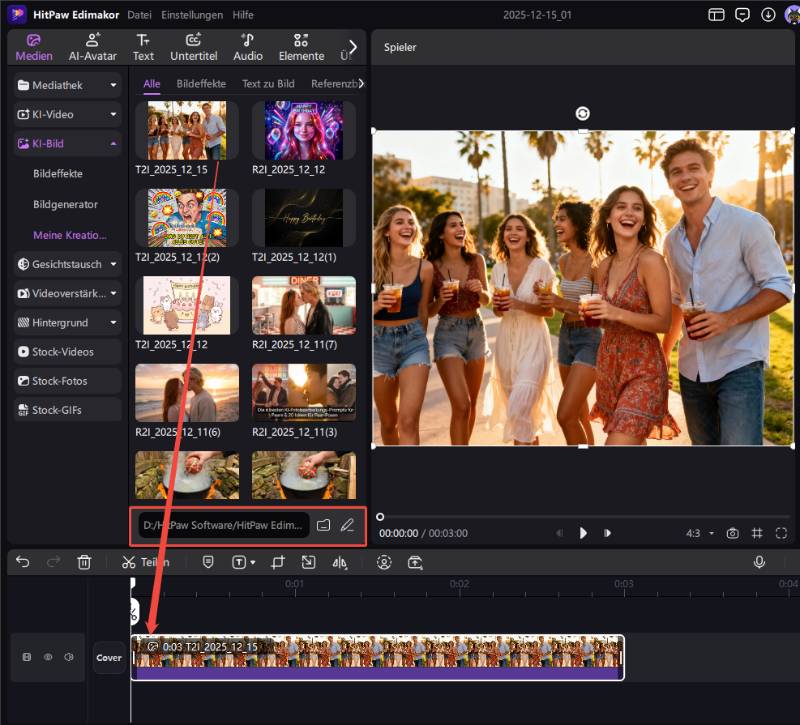Click the rotate handle above the preview image
The width and height of the screenshot is (800, 725).
[582, 113]
